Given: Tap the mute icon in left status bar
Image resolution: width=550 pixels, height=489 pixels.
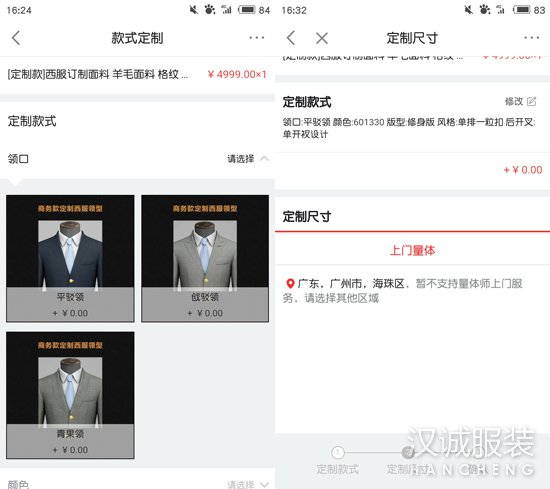Looking at the screenshot, I should [x=193, y=10].
